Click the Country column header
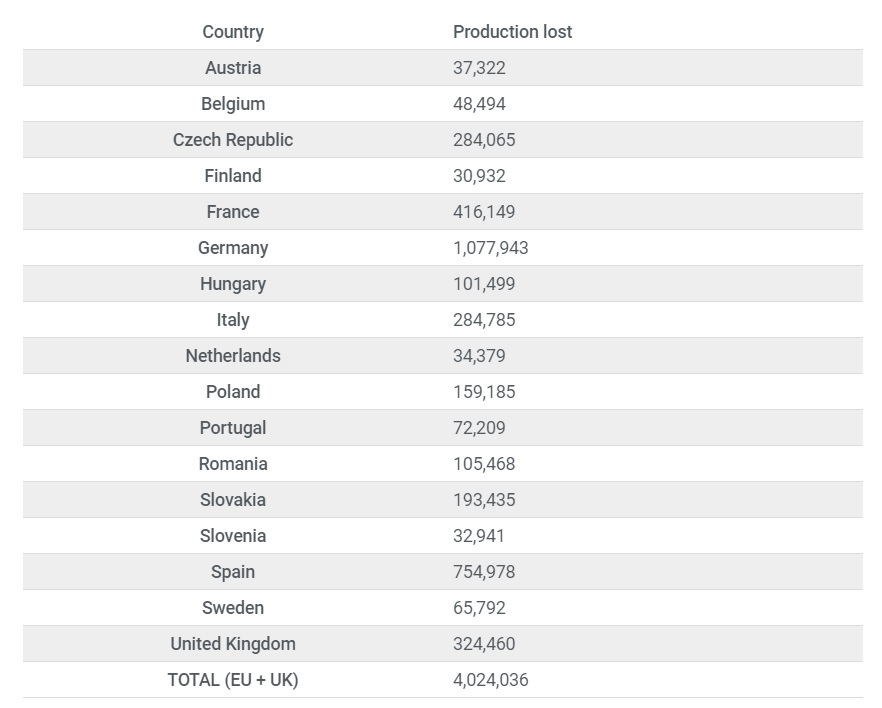 (233, 32)
